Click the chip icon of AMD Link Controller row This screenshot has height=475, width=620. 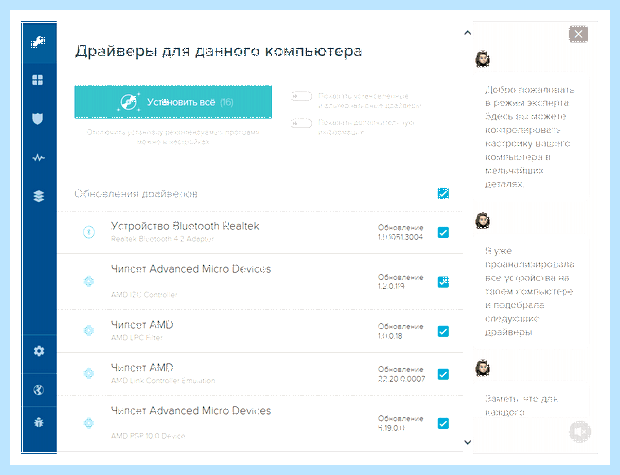click(x=89, y=373)
